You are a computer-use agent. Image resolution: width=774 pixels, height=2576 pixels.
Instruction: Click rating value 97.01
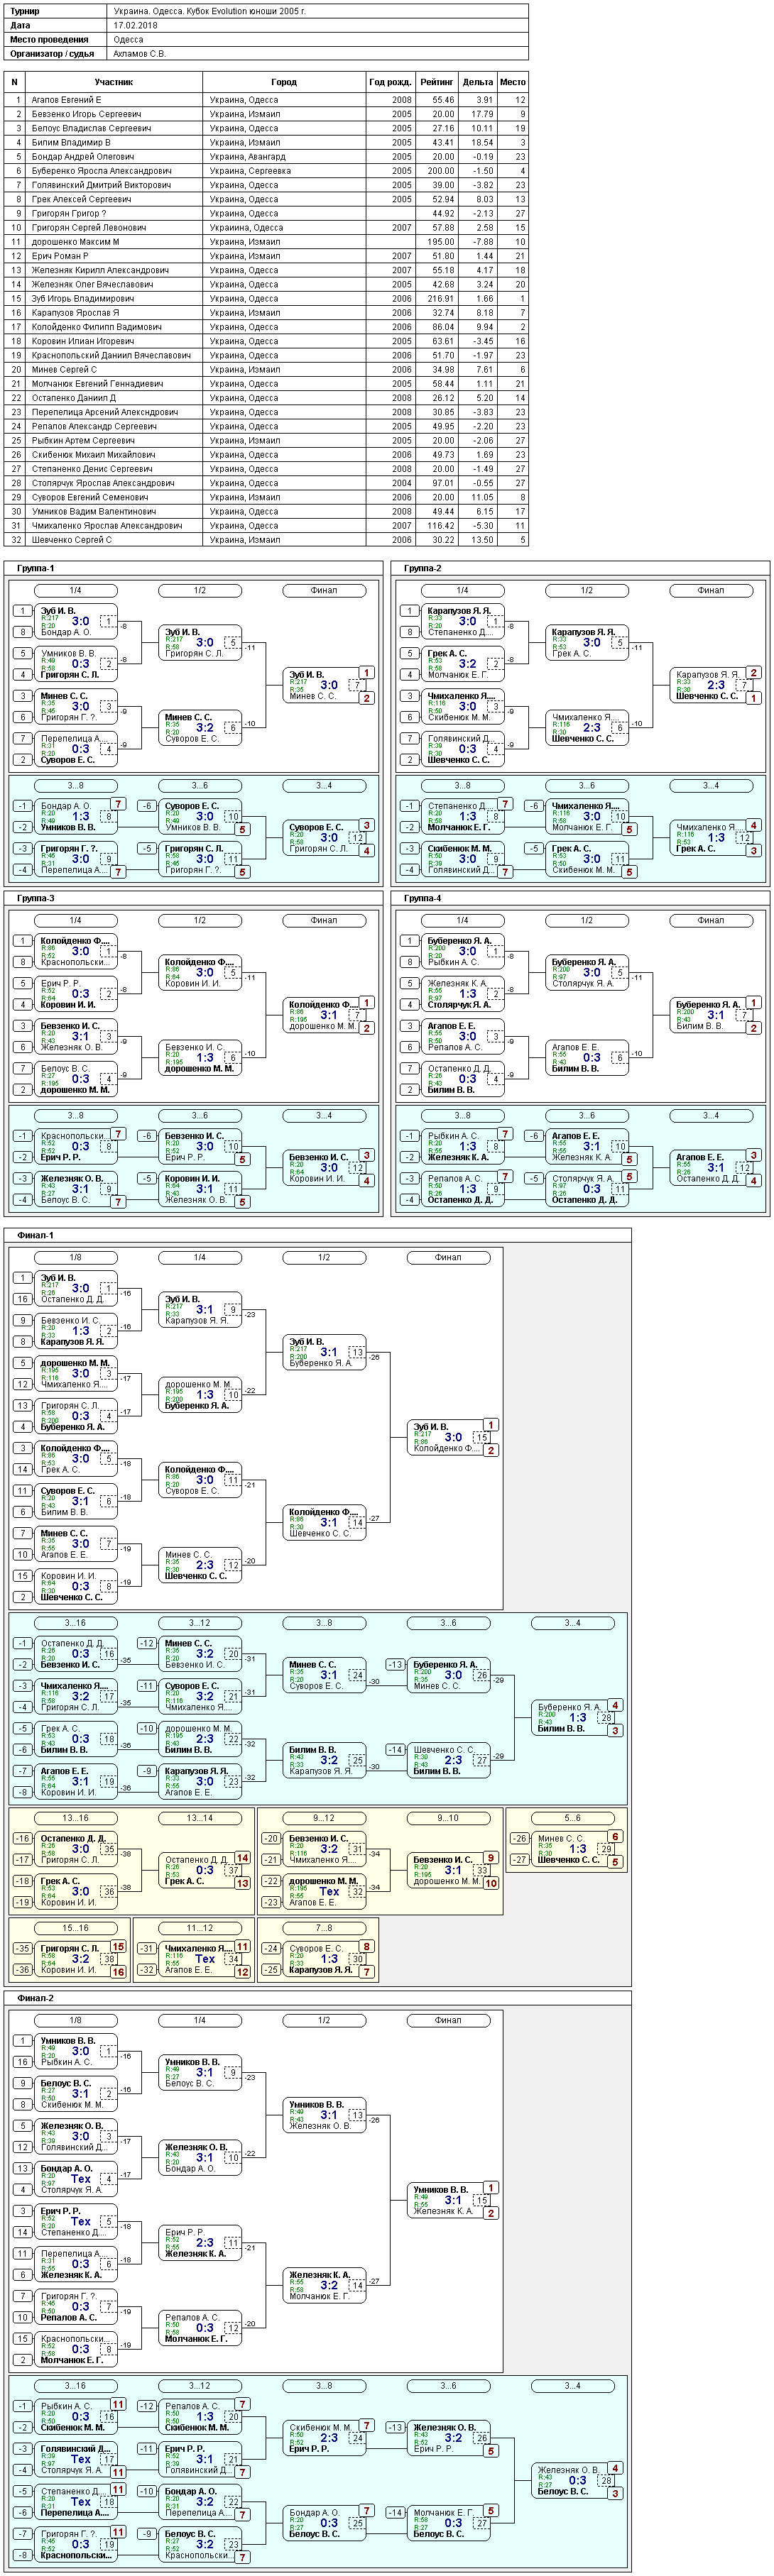[443, 483]
